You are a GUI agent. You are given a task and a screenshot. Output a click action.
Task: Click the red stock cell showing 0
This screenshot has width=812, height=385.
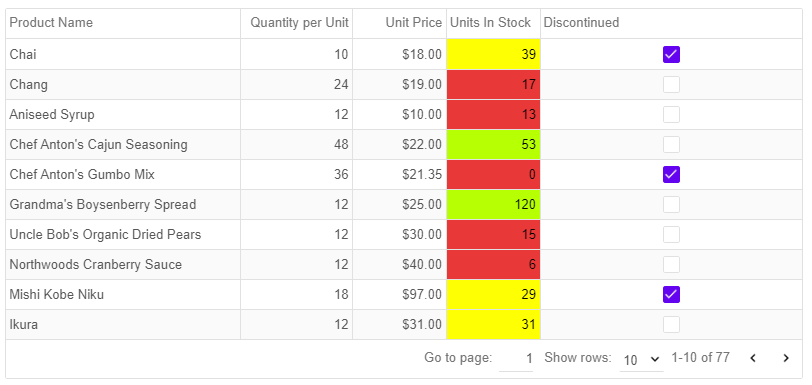(x=493, y=175)
